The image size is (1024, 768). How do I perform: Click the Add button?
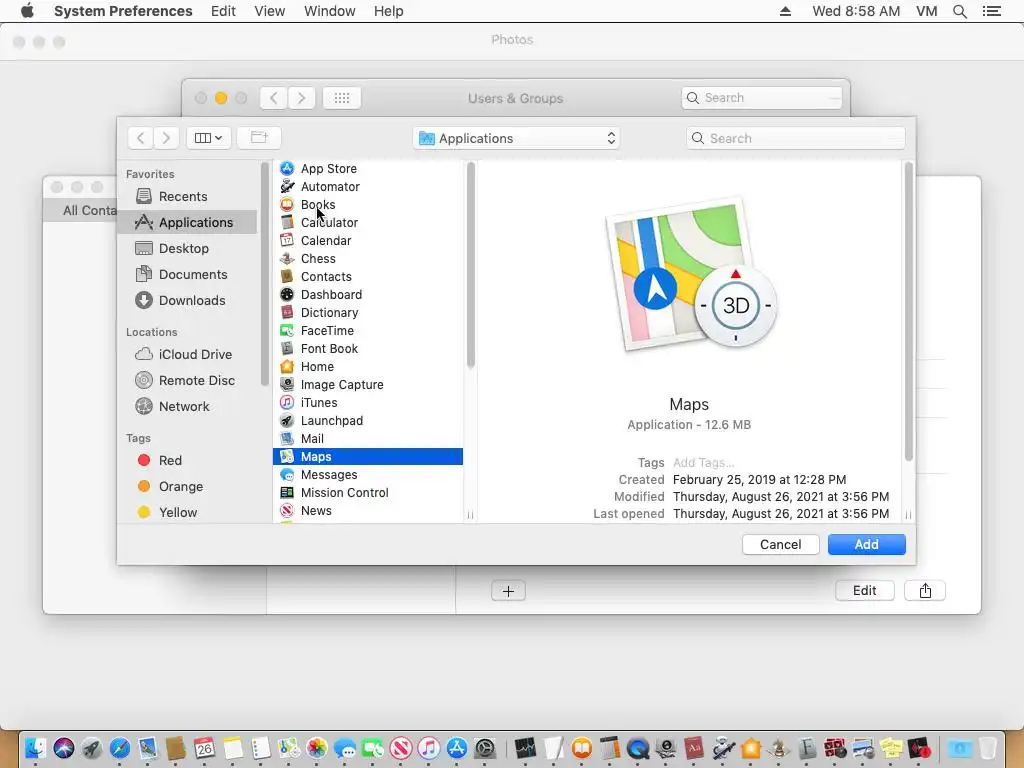click(867, 545)
